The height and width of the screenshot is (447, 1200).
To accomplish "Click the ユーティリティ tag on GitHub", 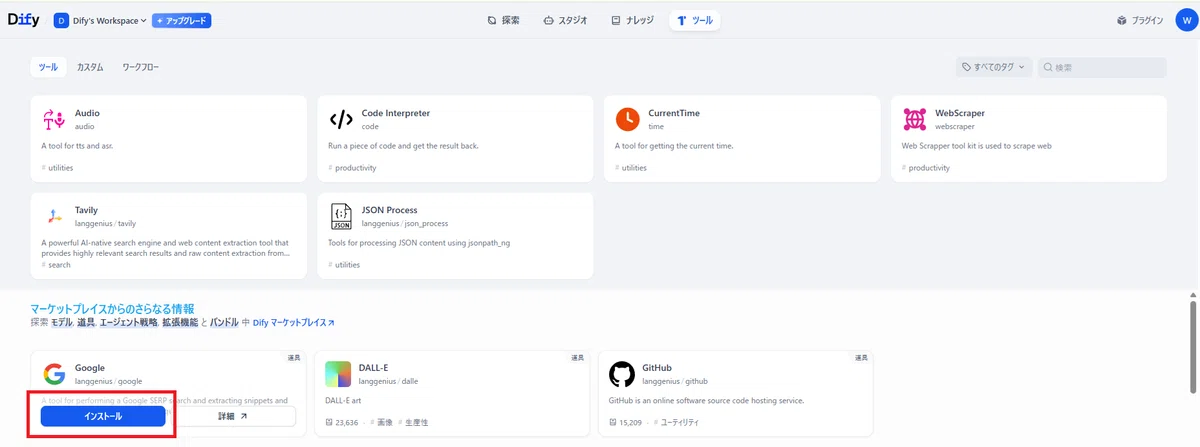I will 675,423.
